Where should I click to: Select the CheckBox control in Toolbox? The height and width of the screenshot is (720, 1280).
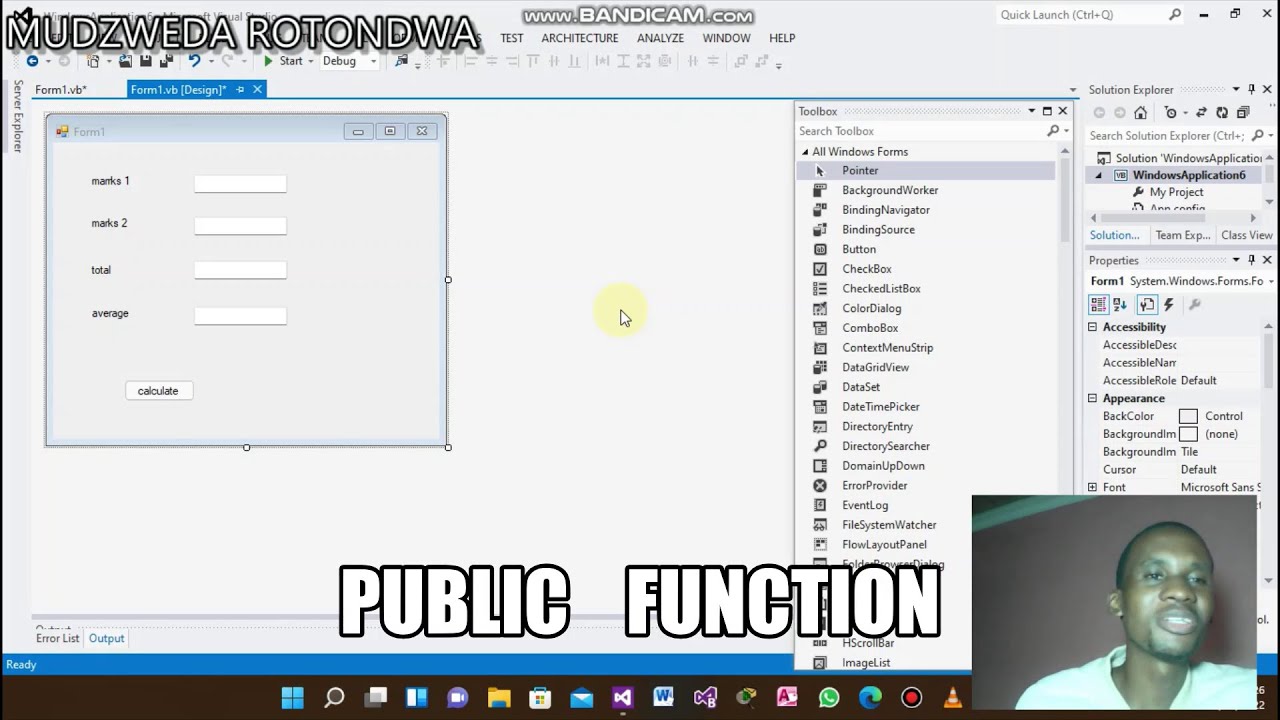coord(925,269)
